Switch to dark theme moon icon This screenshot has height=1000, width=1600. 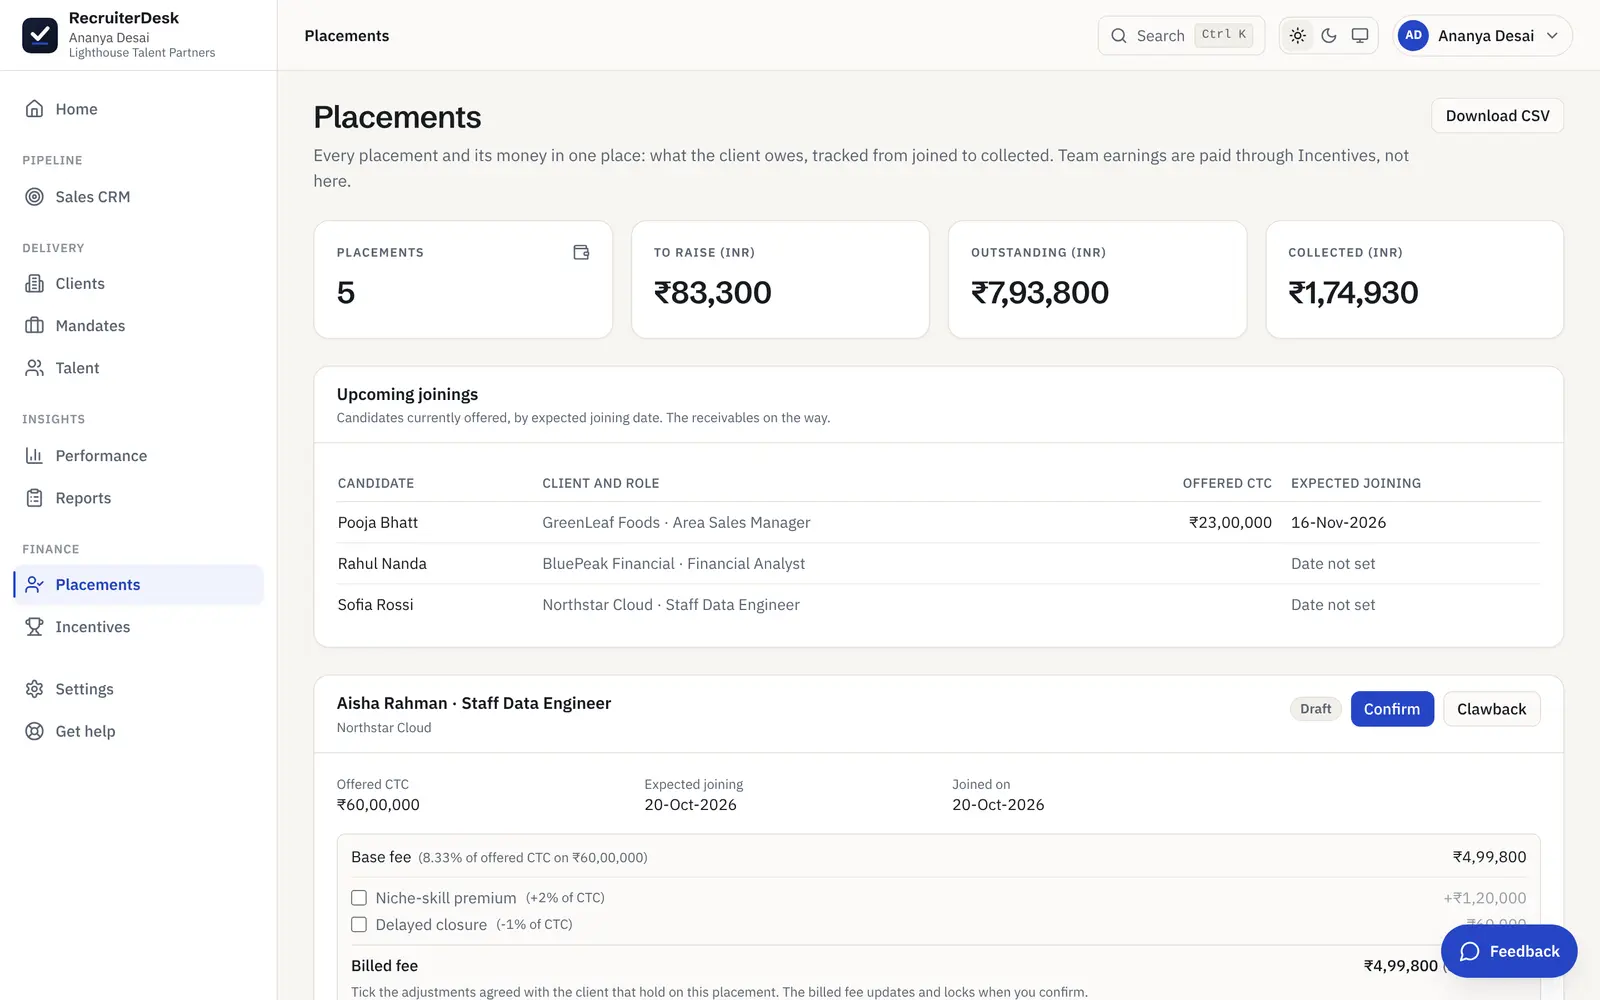pos(1329,36)
